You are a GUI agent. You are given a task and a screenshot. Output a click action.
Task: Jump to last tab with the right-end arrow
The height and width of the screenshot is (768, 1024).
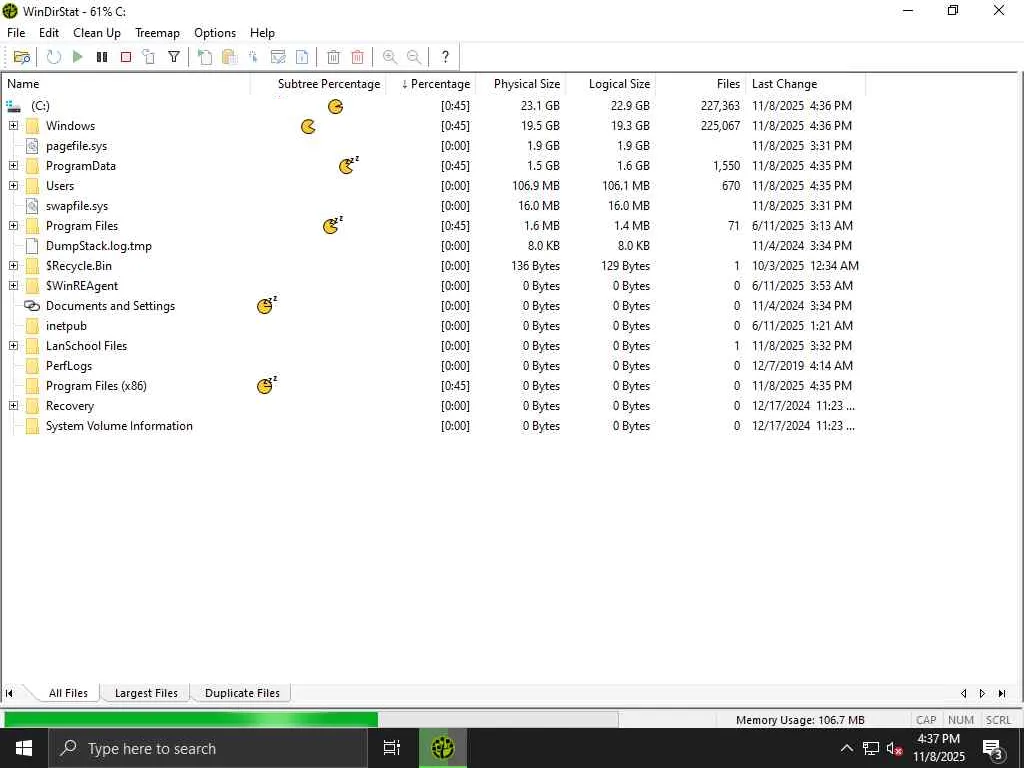(1002, 694)
